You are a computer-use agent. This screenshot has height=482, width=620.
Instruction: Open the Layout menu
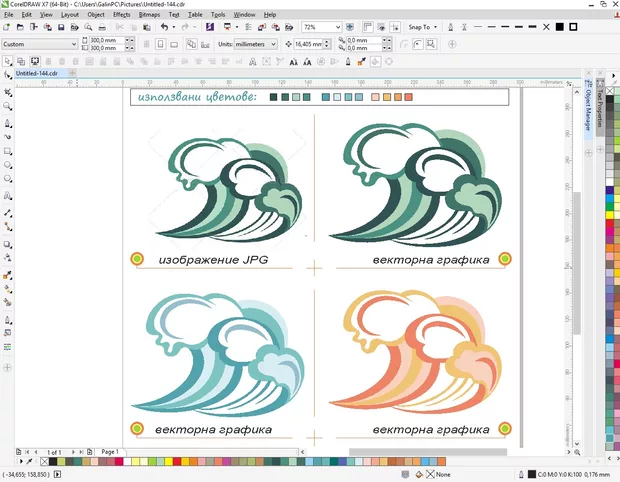tap(70, 15)
